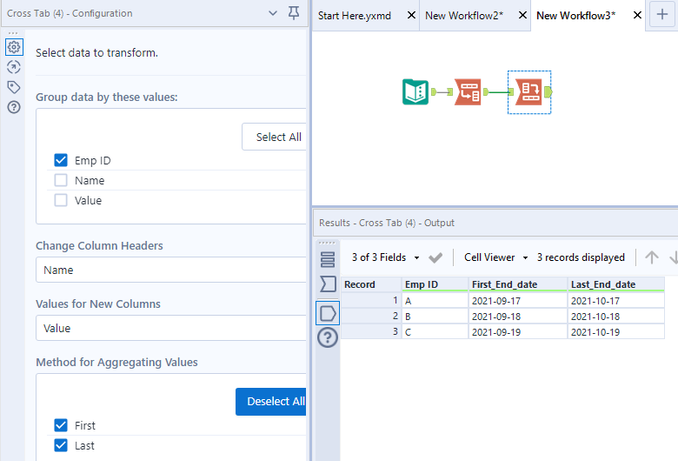The height and width of the screenshot is (461, 678).
Task: Select cell 2021-10-17 in results
Action: pyautogui.click(x=616, y=301)
